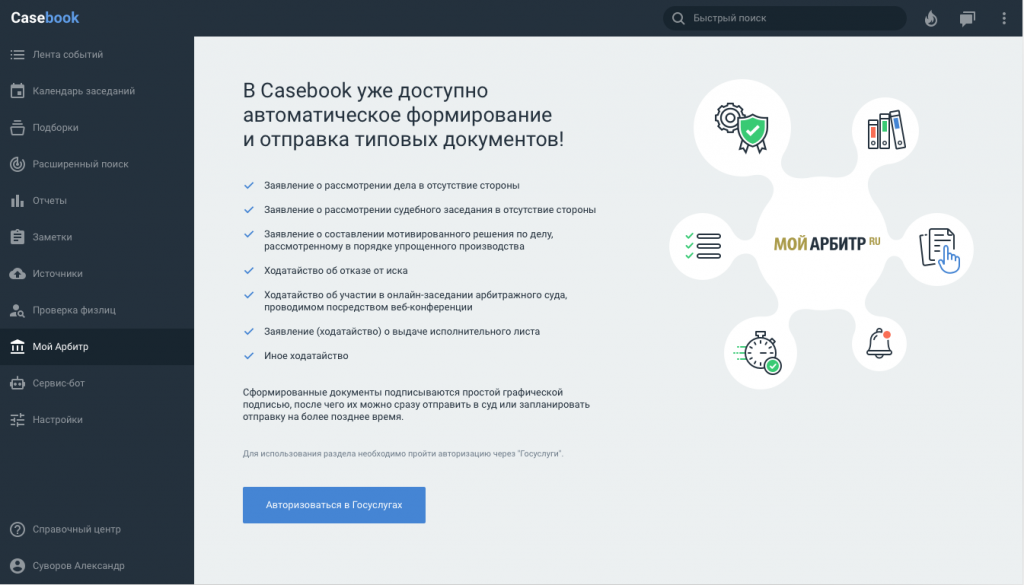
Task: Select Мой Арбитр in the sidebar
Action: tap(97, 347)
